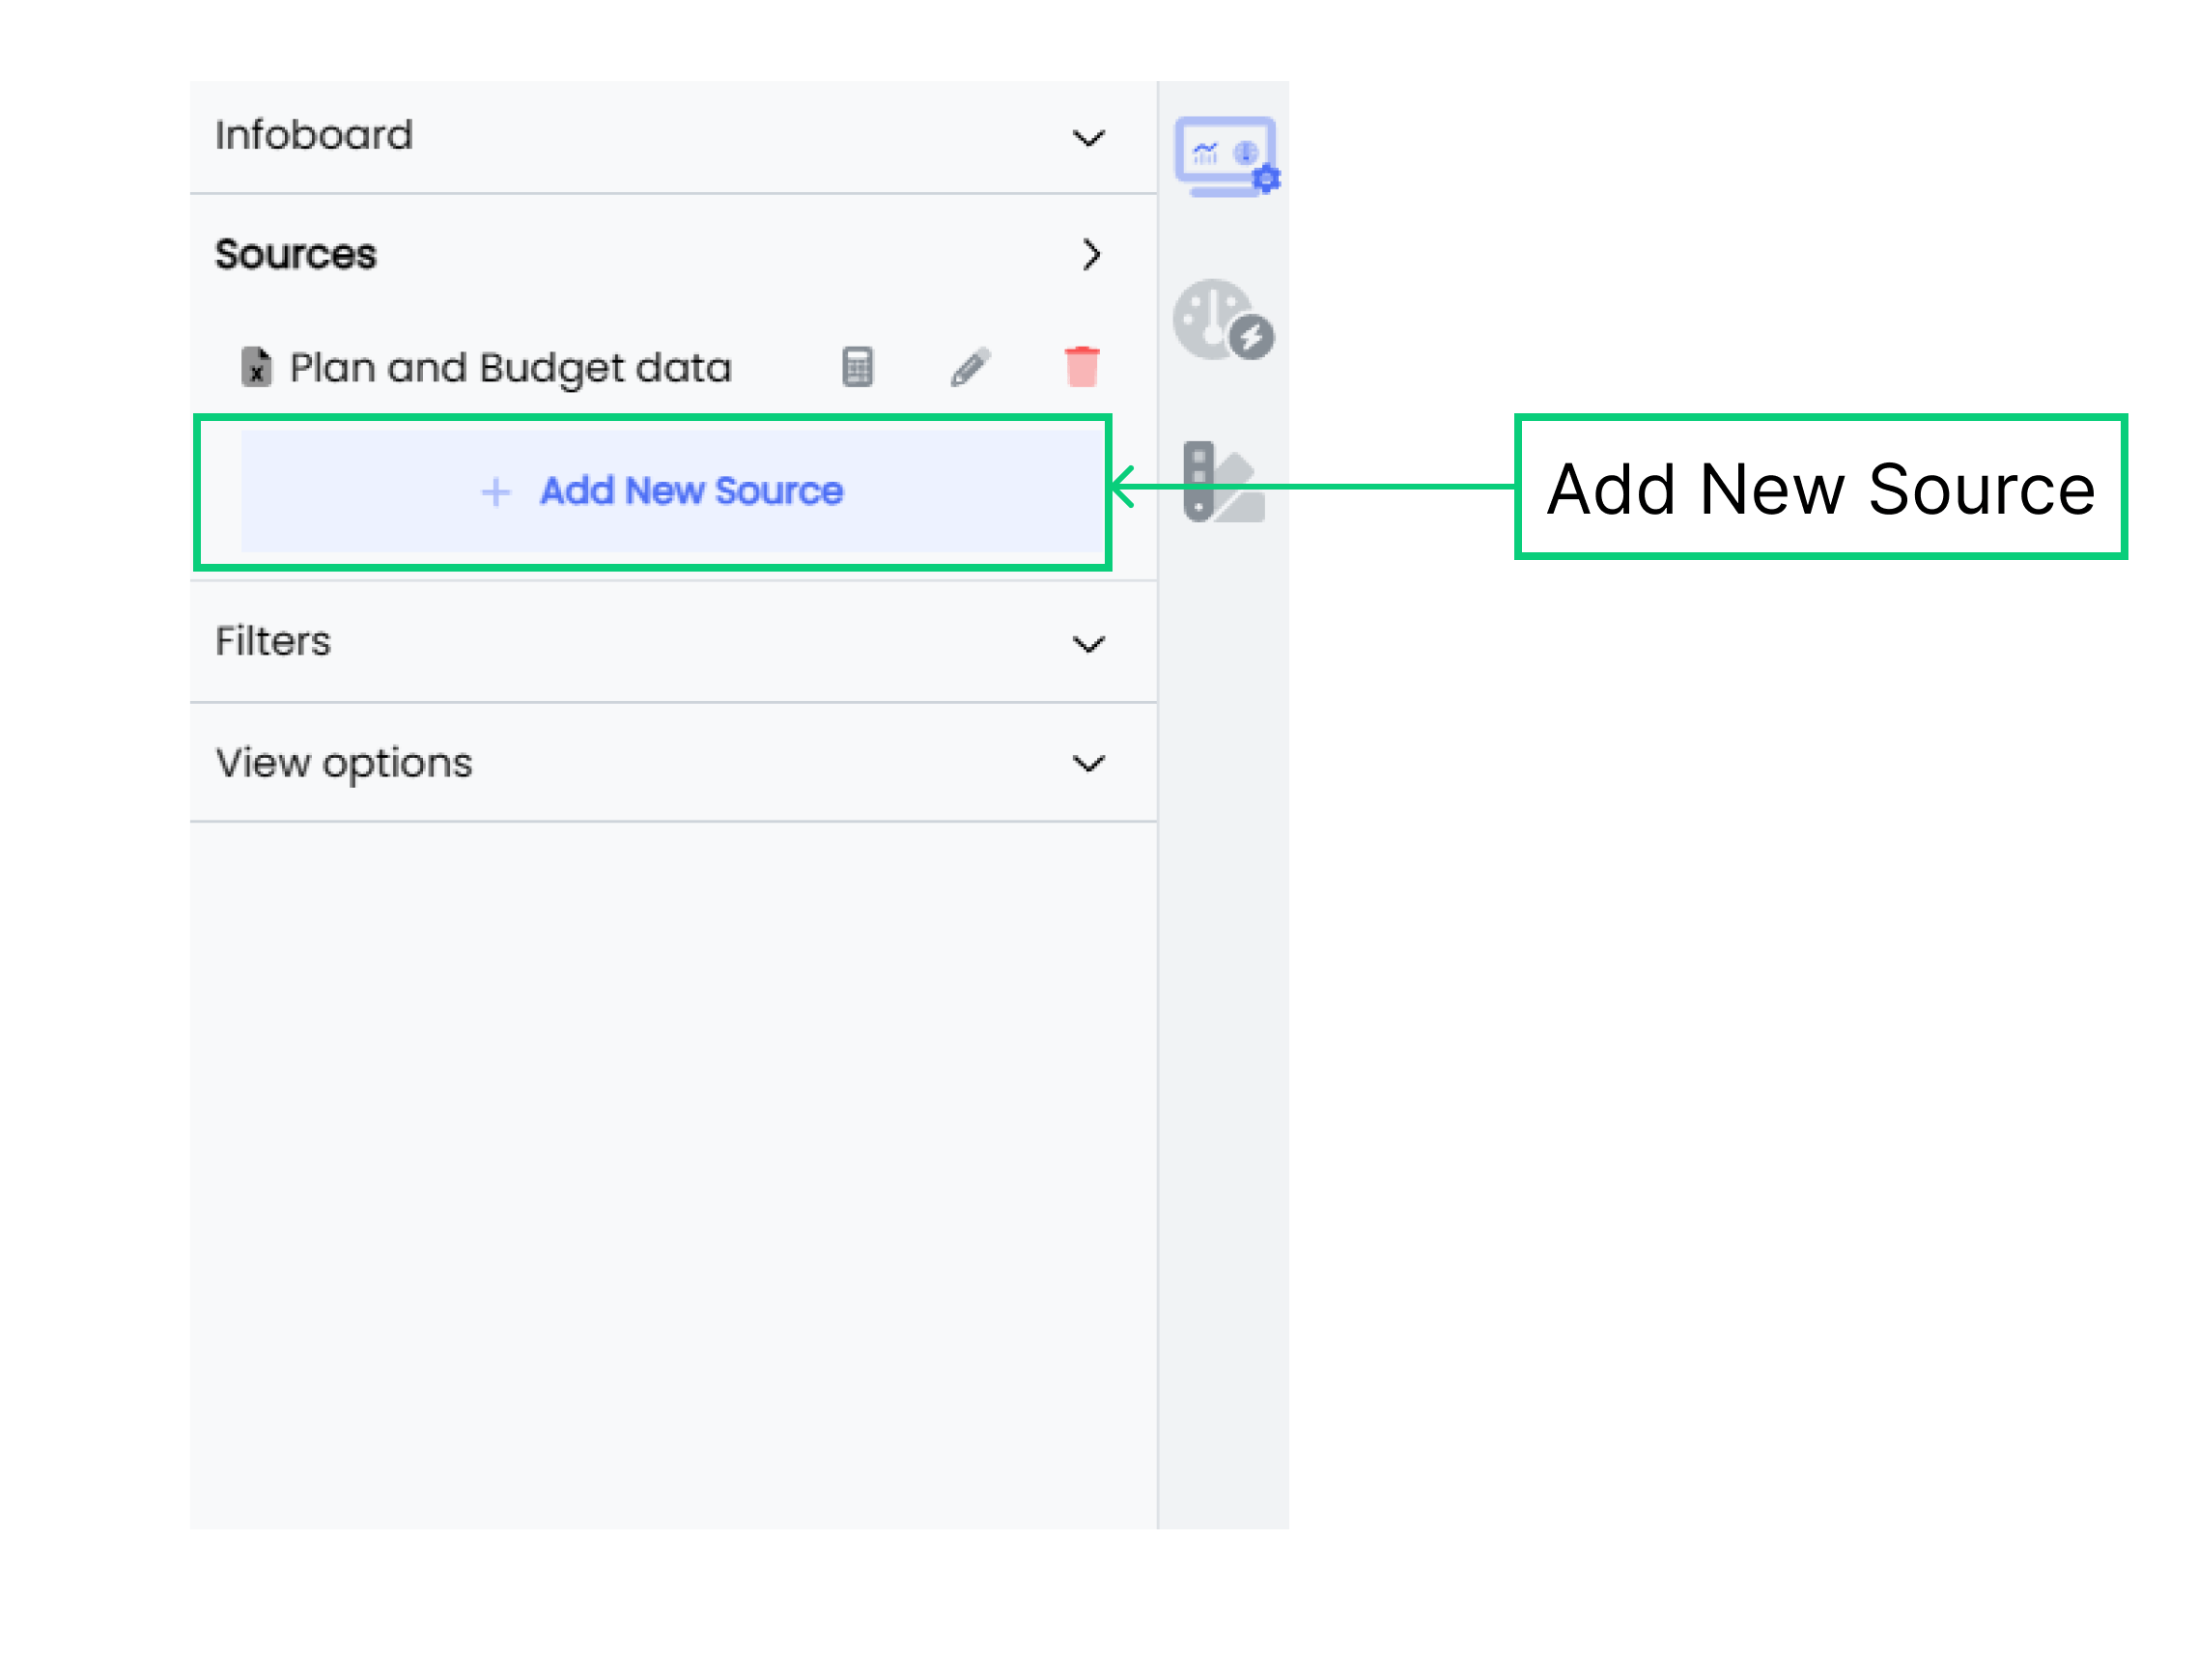Select the Plan and Budget data source
The image size is (2198, 1680).
pos(510,368)
